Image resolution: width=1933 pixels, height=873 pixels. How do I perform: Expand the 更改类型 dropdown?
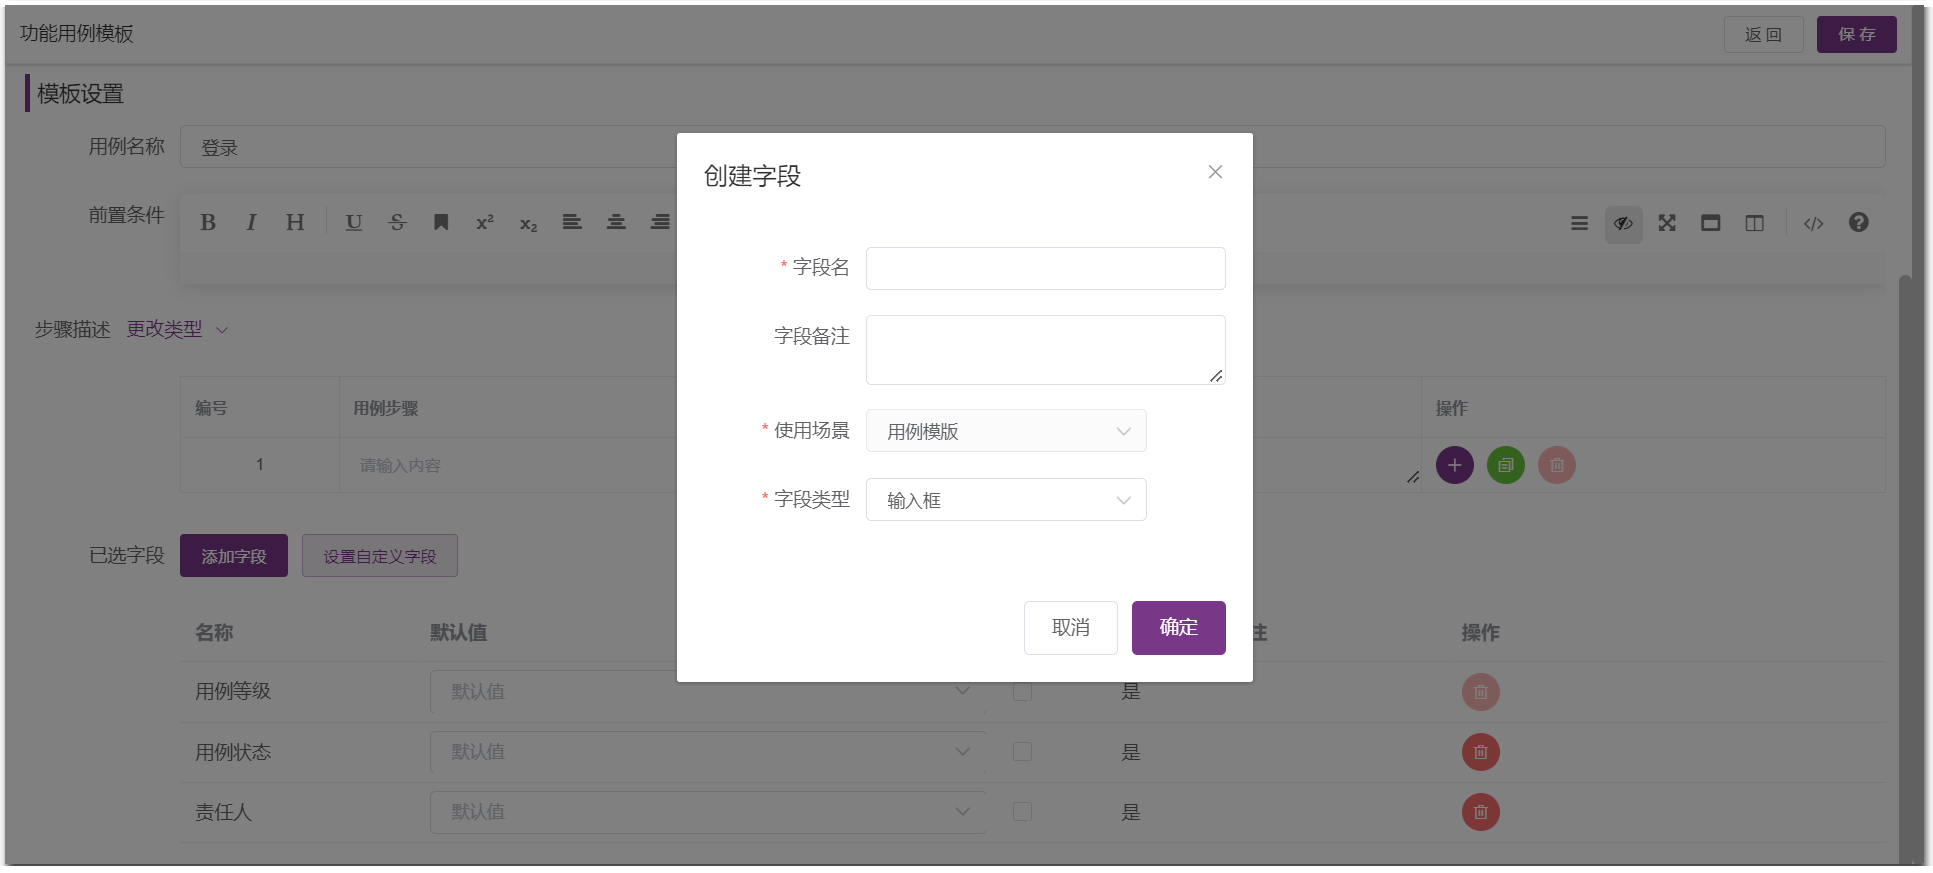[x=178, y=329]
